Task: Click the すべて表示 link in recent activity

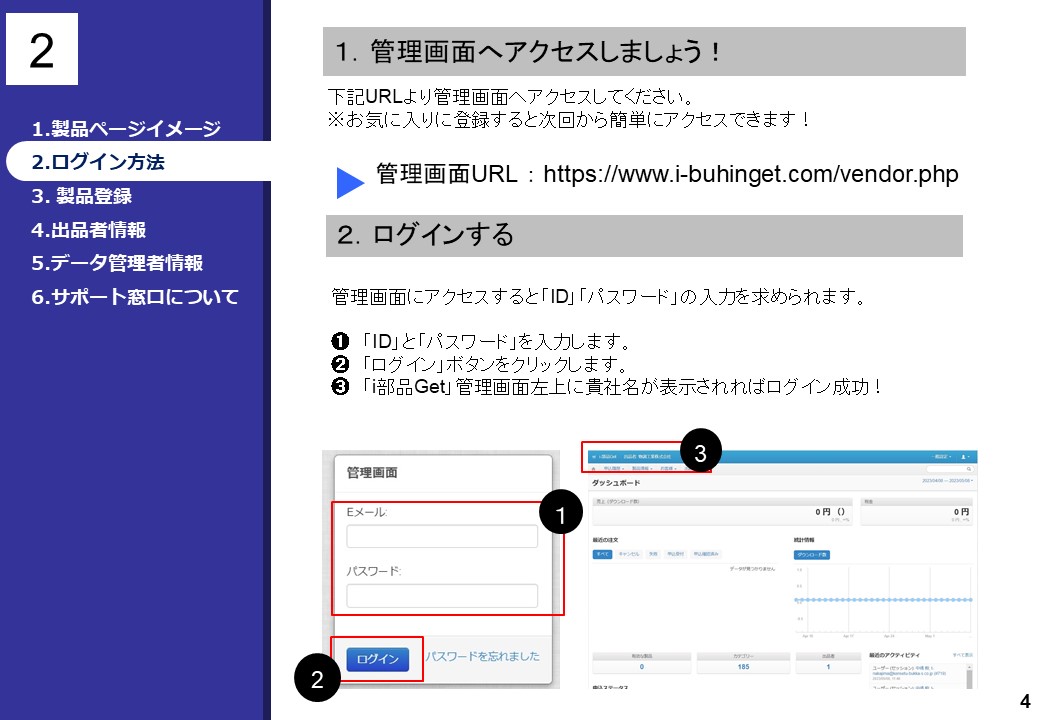Action: tap(963, 655)
